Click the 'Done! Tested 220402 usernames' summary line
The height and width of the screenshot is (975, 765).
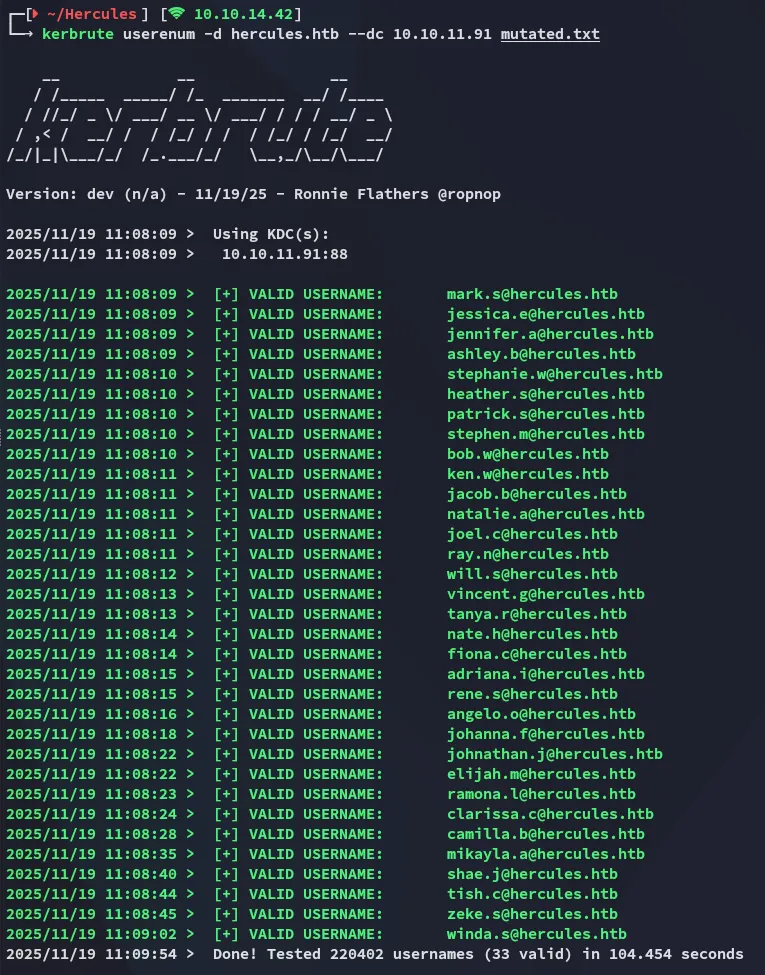(478, 954)
